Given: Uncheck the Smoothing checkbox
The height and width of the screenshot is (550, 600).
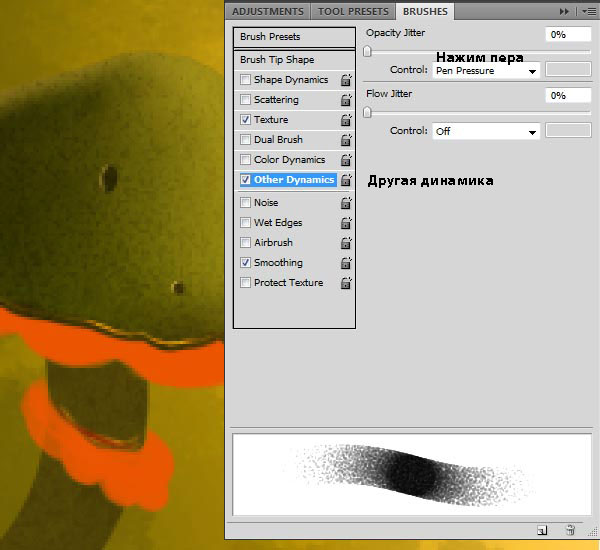Looking at the screenshot, I should point(245,263).
